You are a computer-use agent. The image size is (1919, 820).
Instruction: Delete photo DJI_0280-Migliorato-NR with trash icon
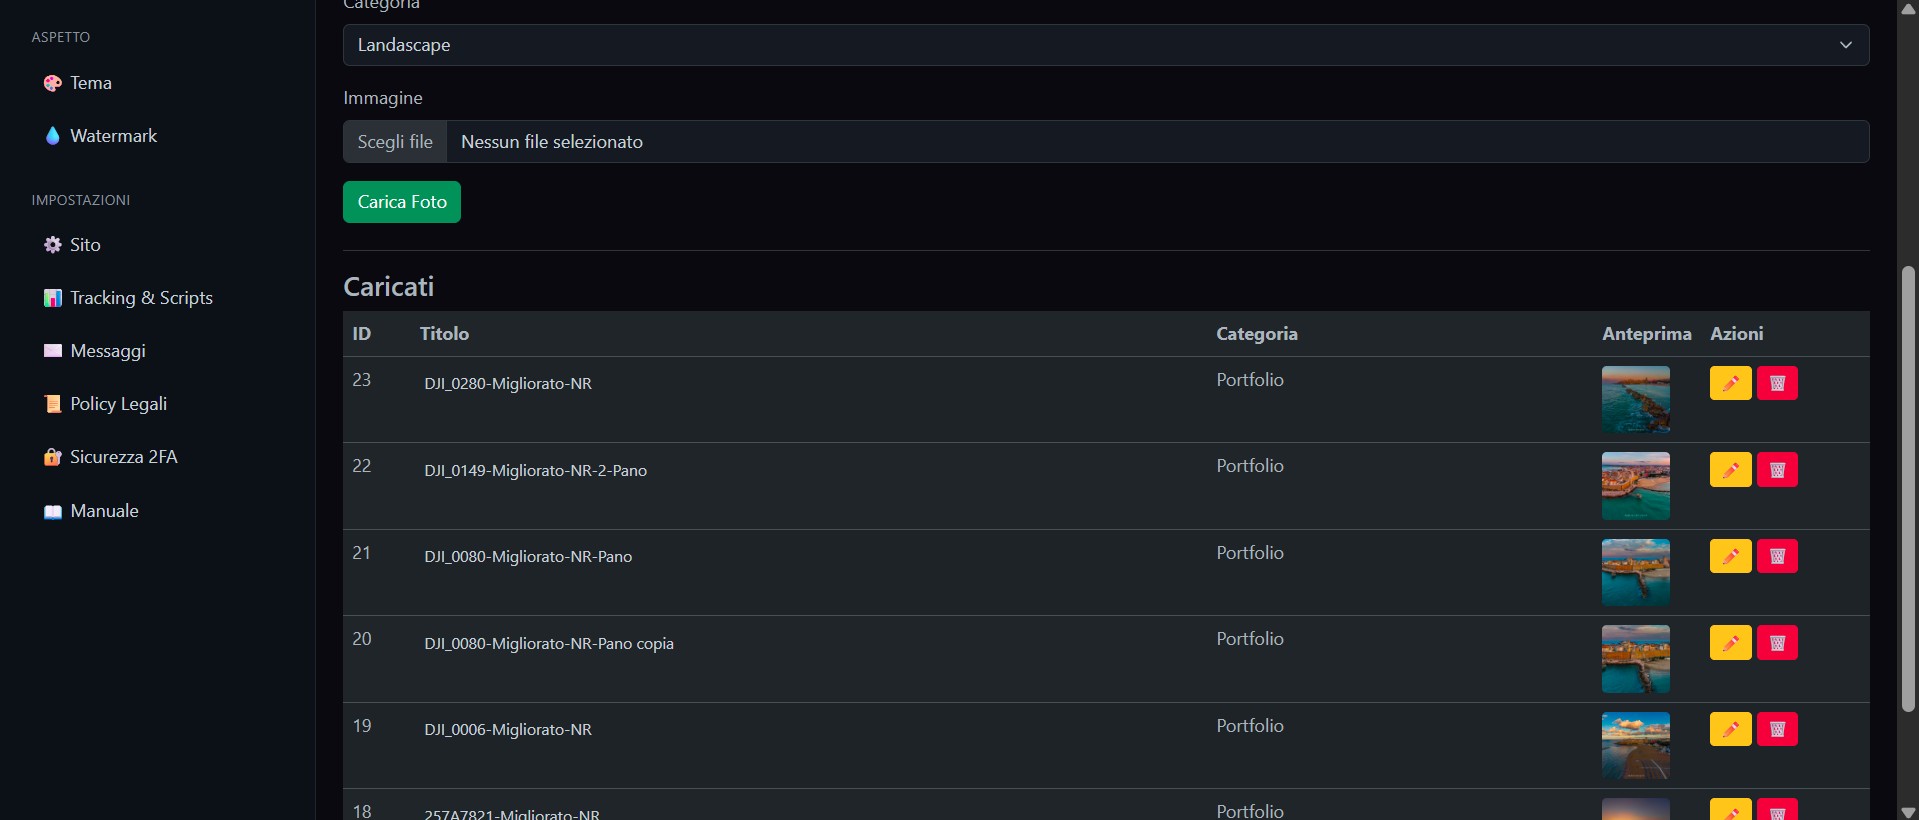tap(1777, 383)
